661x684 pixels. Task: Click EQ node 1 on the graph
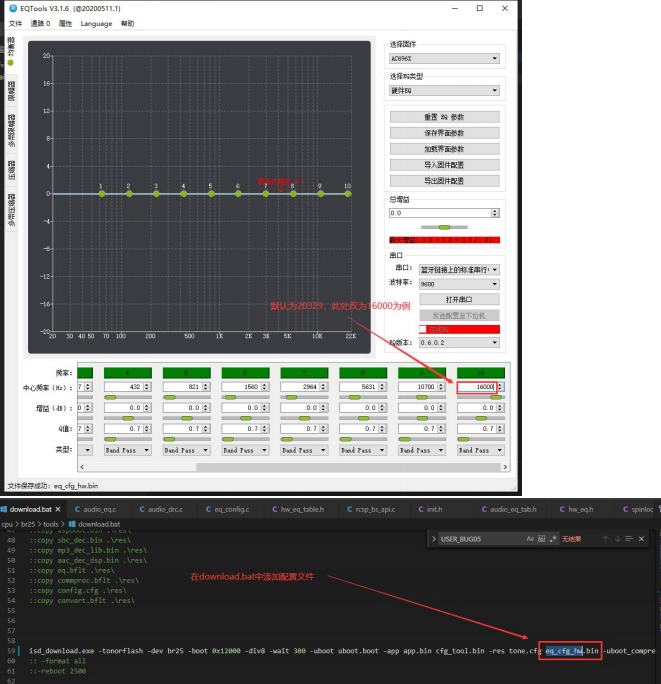tap(102, 194)
